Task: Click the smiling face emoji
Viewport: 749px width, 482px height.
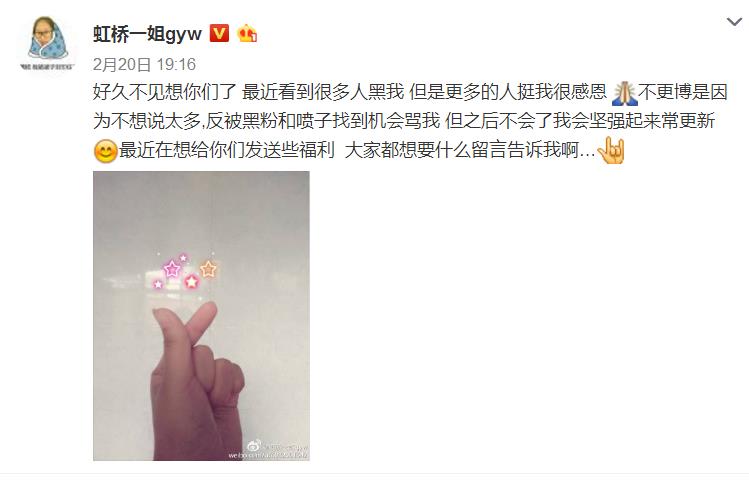Action: (x=106, y=151)
